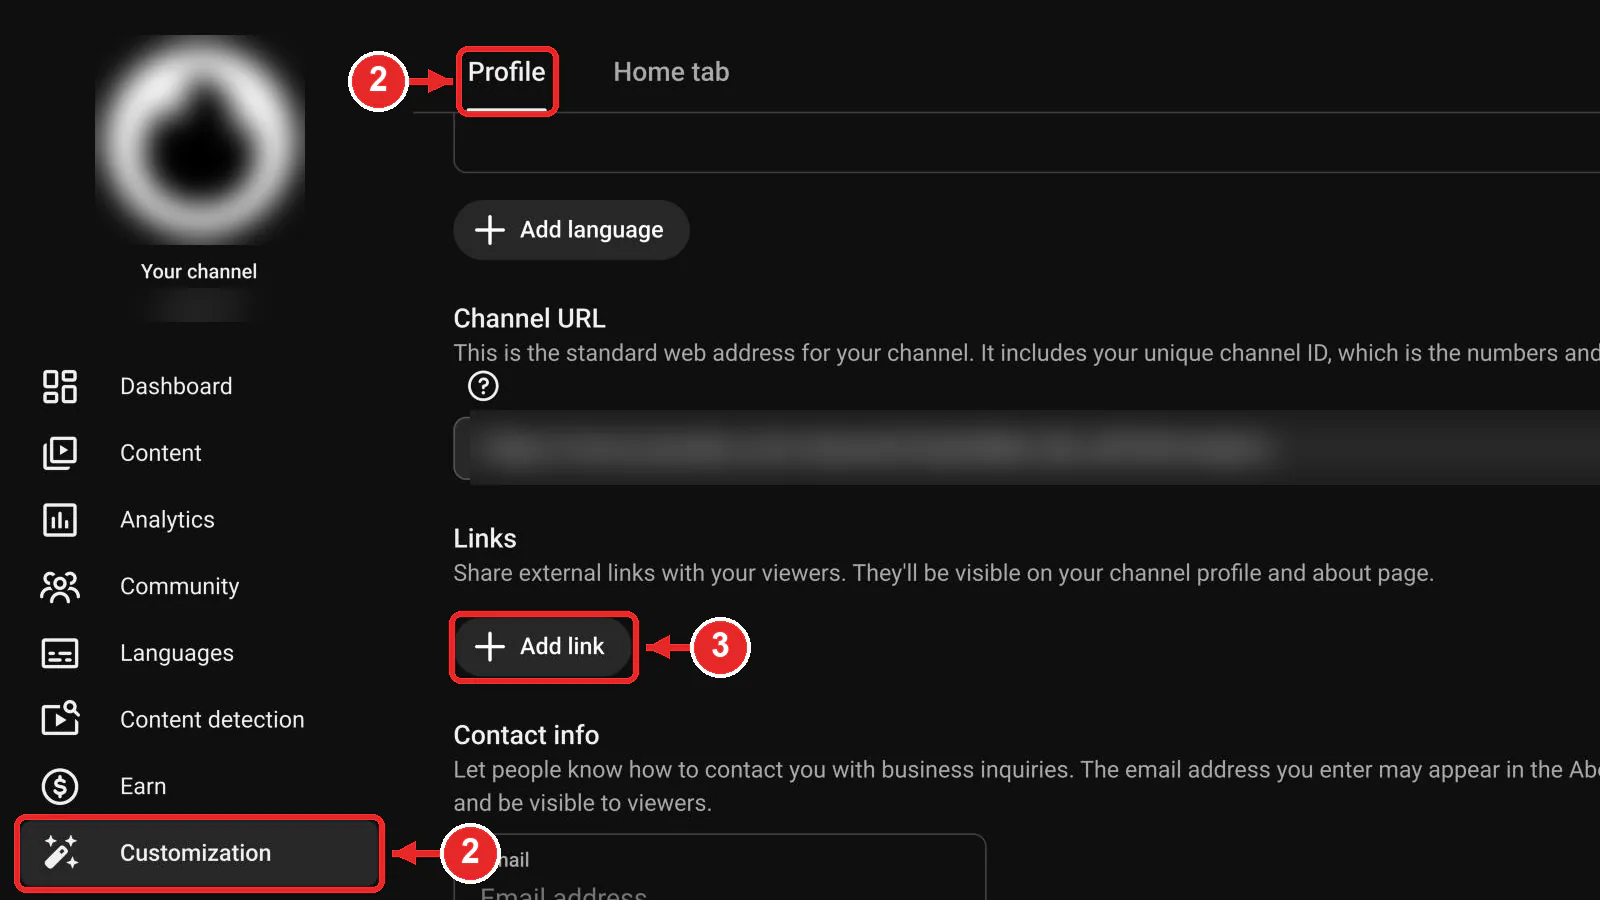Open the Analytics bar chart icon
The image size is (1600, 900).
(60, 520)
